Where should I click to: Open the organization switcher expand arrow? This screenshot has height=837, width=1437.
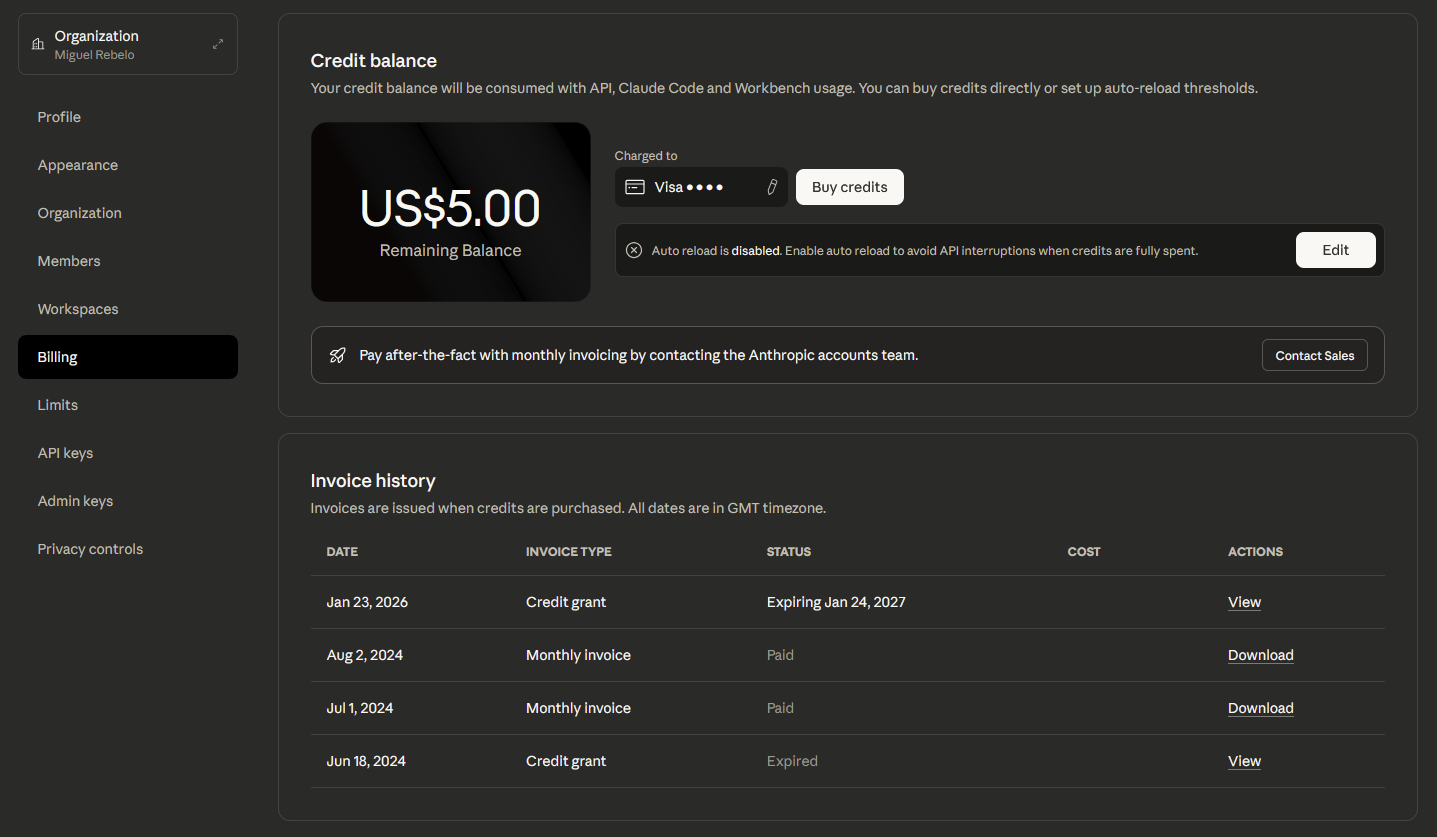coord(217,43)
